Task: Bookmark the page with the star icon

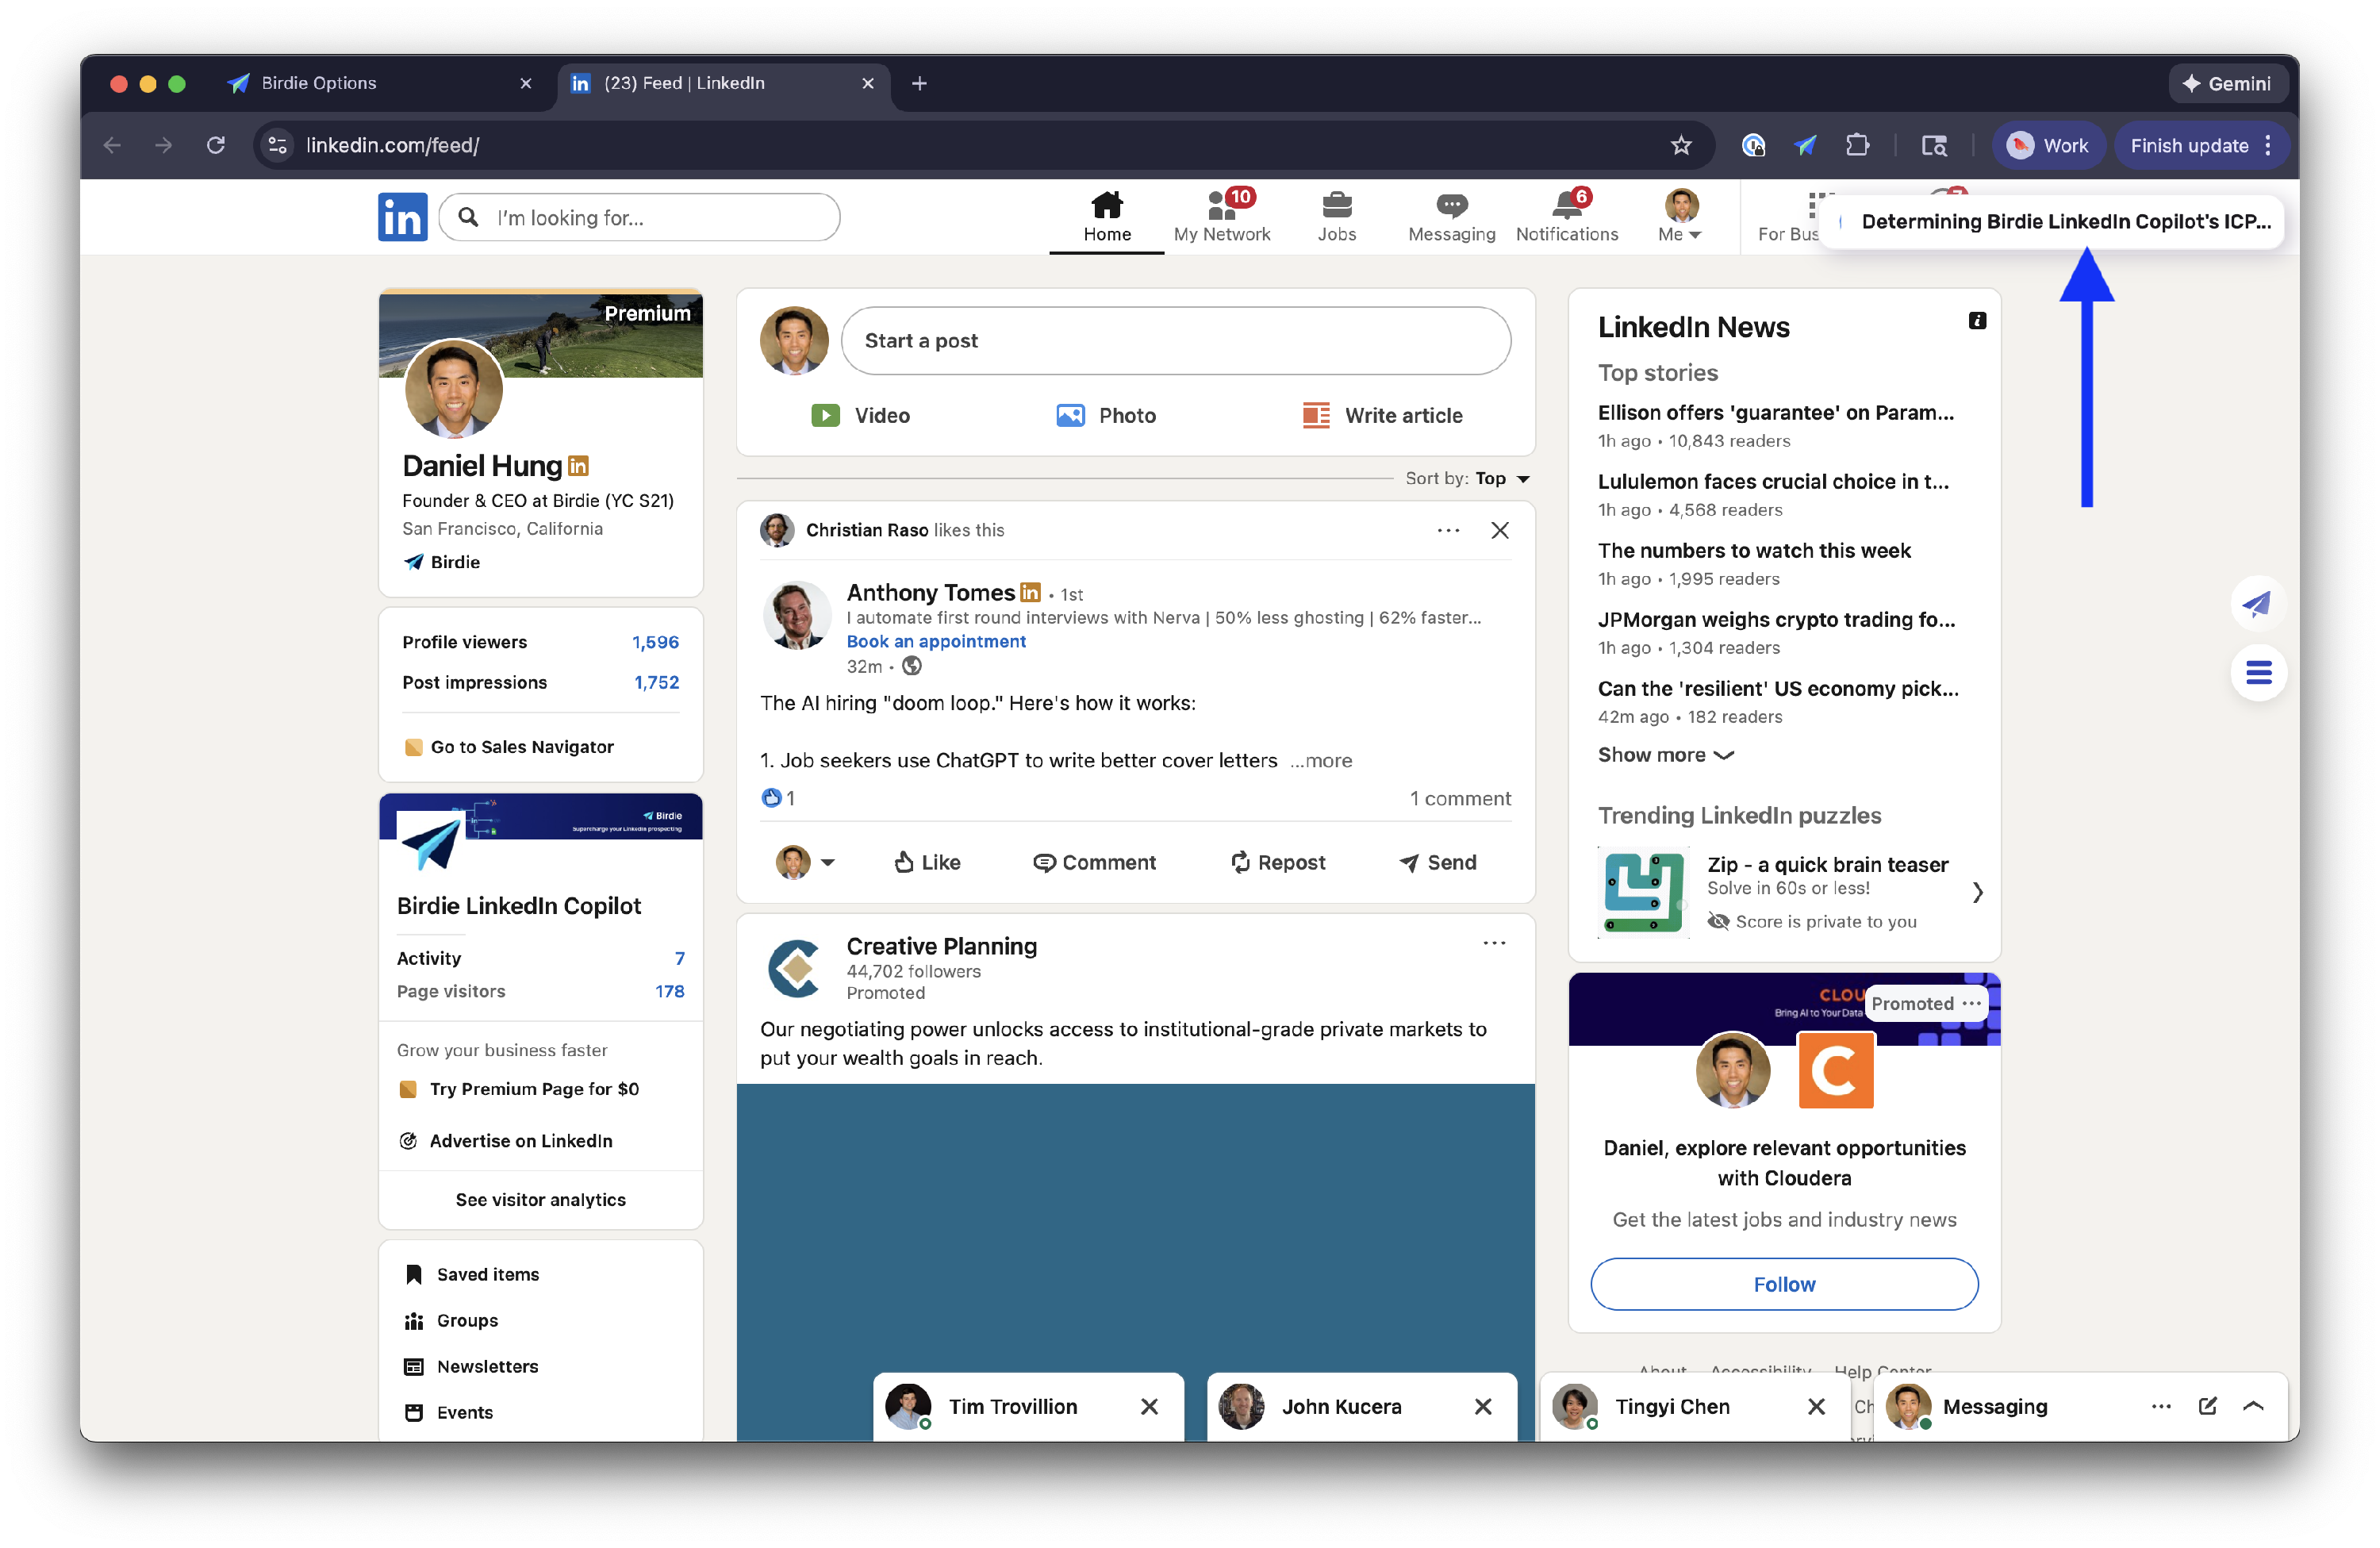Action: point(1680,145)
